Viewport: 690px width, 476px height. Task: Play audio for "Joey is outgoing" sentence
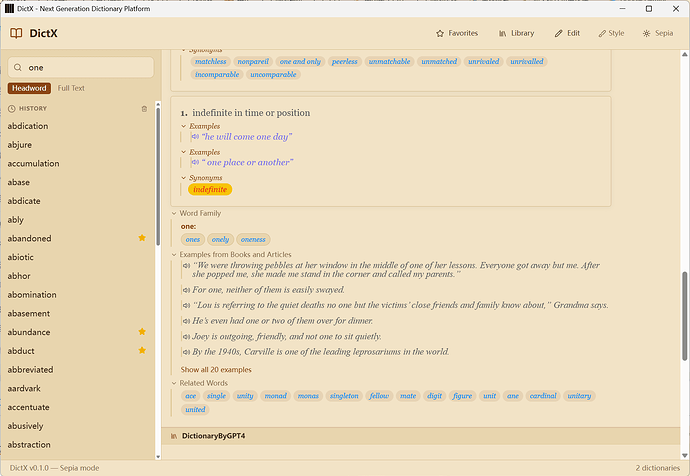(x=187, y=337)
